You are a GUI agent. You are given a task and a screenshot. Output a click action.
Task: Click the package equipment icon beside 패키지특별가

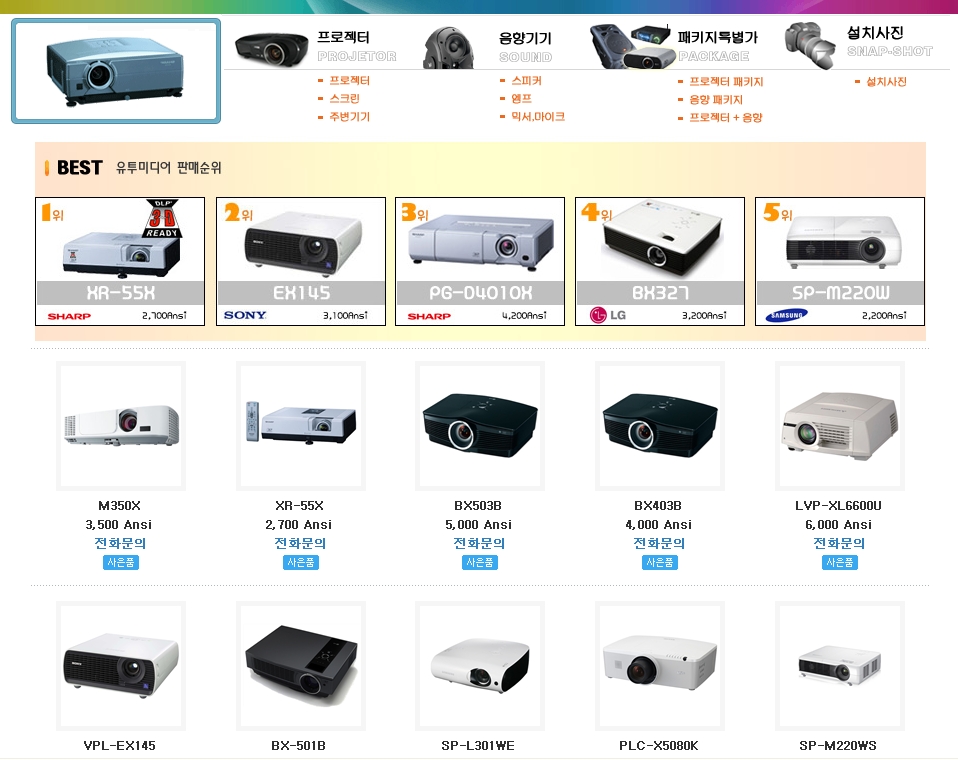(x=632, y=46)
